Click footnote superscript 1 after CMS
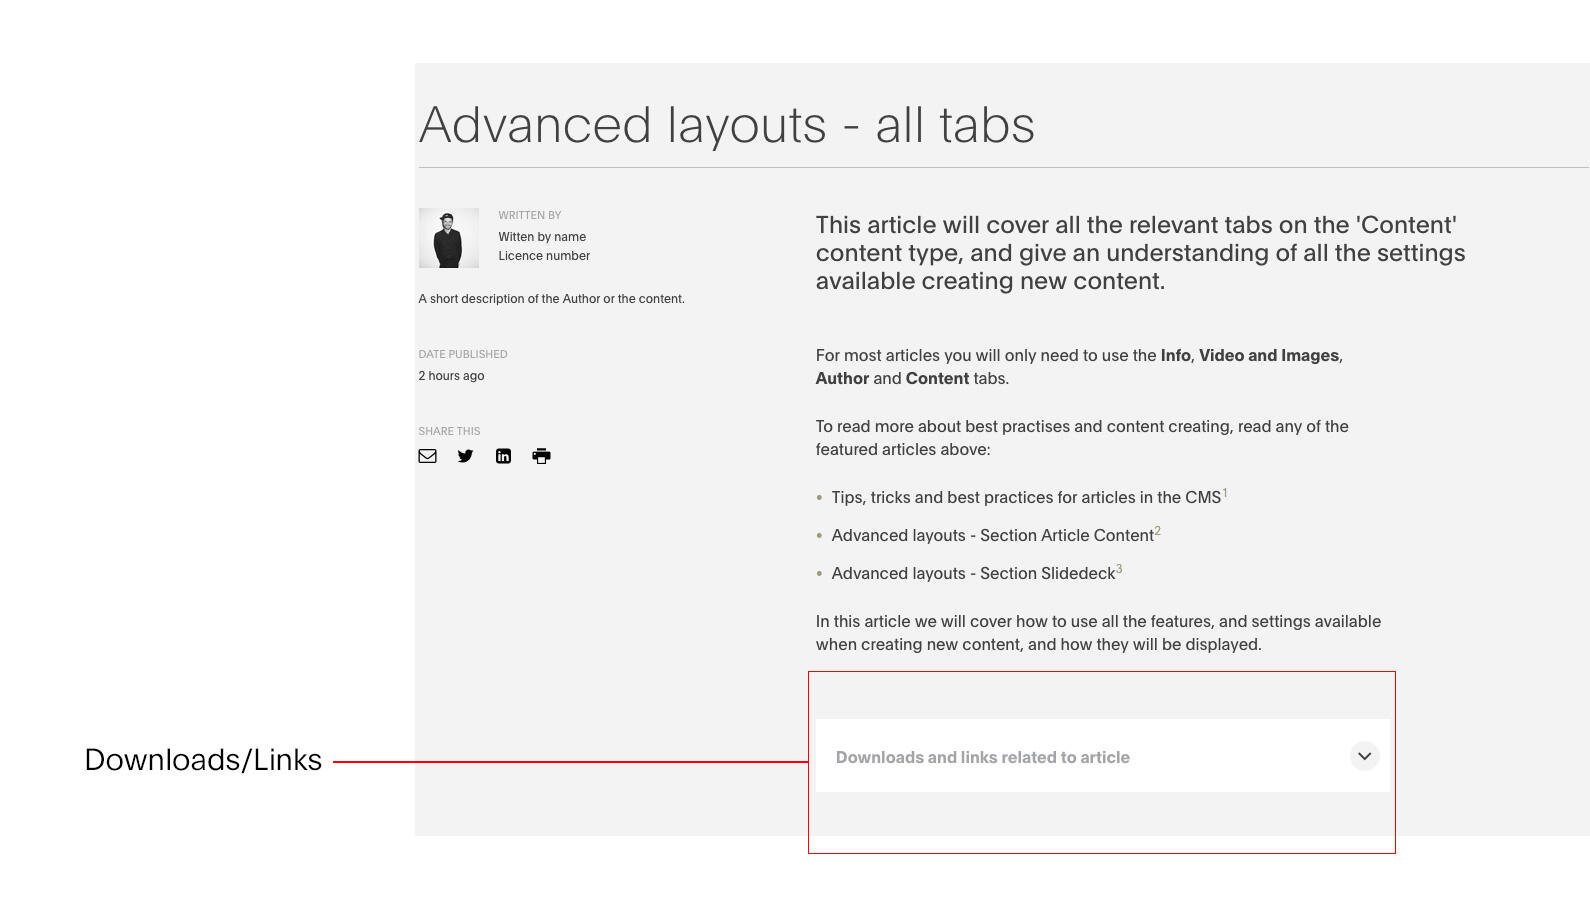 [x=1225, y=493]
